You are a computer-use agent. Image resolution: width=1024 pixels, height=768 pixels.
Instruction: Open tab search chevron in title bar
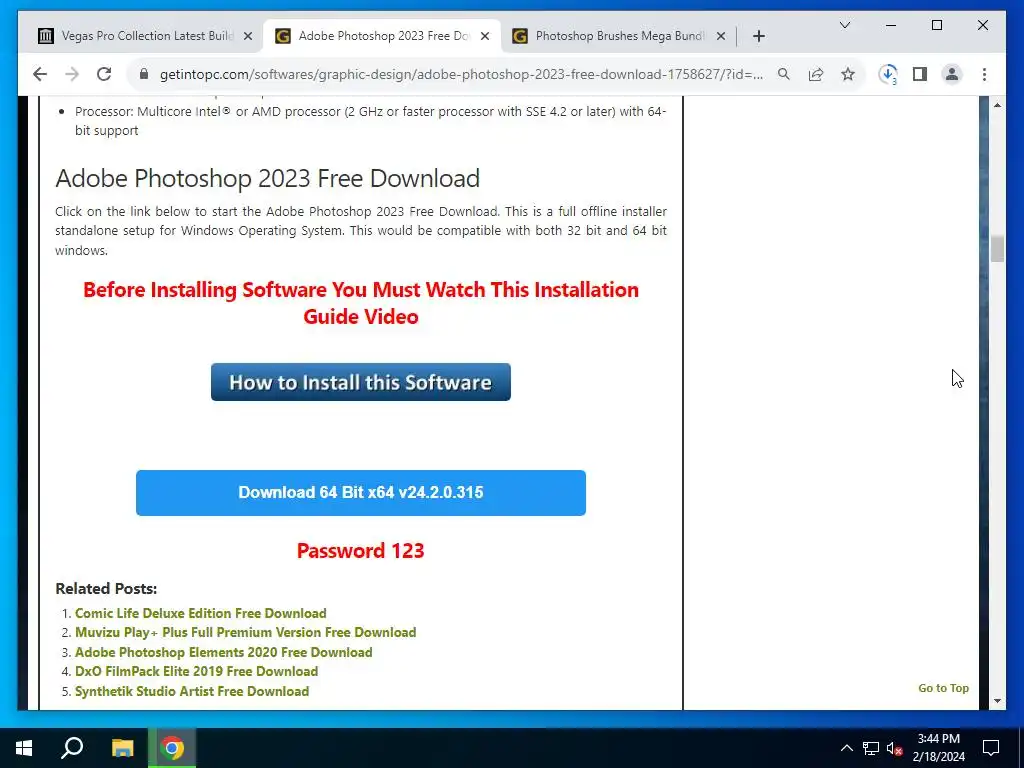844,25
